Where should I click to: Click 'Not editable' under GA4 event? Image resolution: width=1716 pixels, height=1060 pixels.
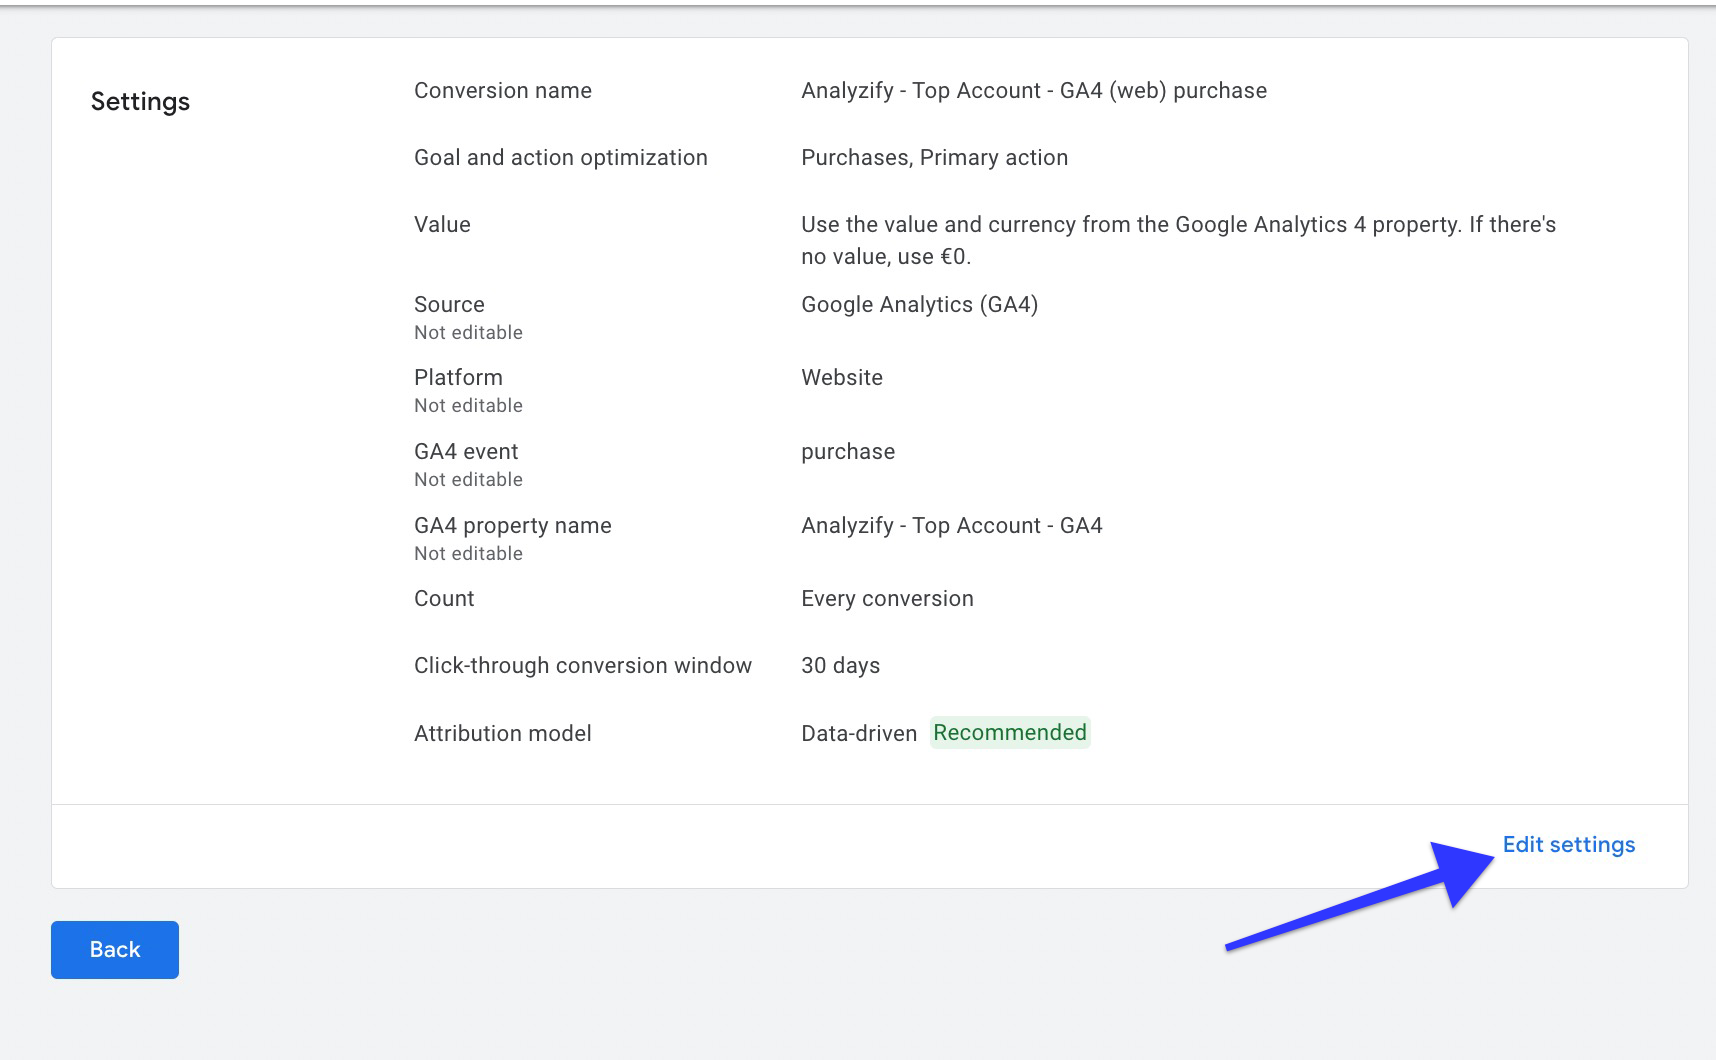(x=468, y=480)
